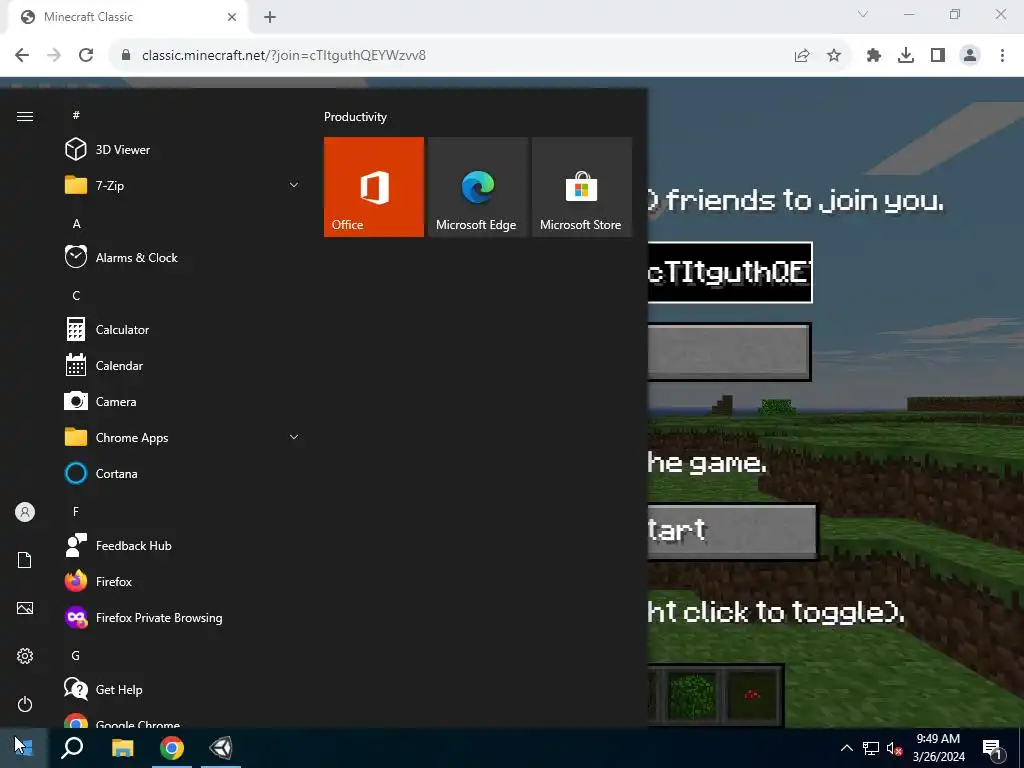
Task: Open the user account icon in Start
Action: pos(25,512)
